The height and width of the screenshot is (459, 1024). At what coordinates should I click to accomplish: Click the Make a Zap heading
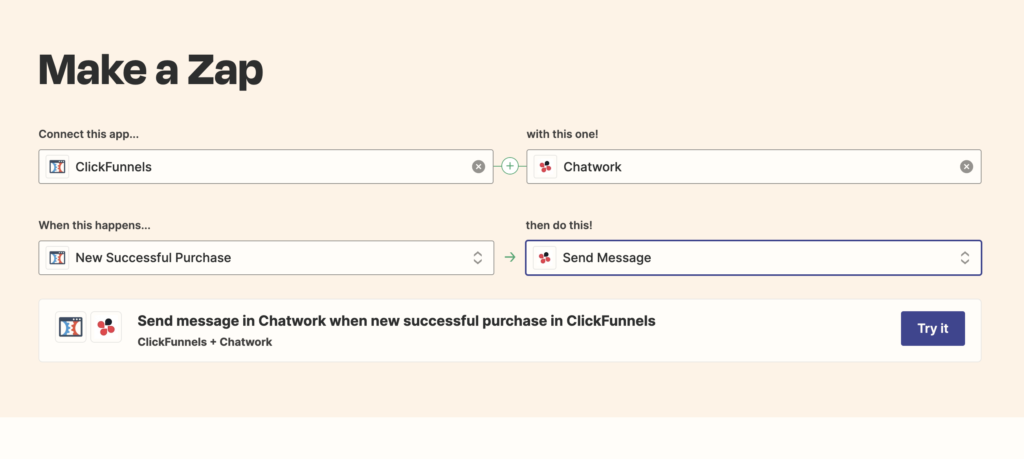click(151, 70)
